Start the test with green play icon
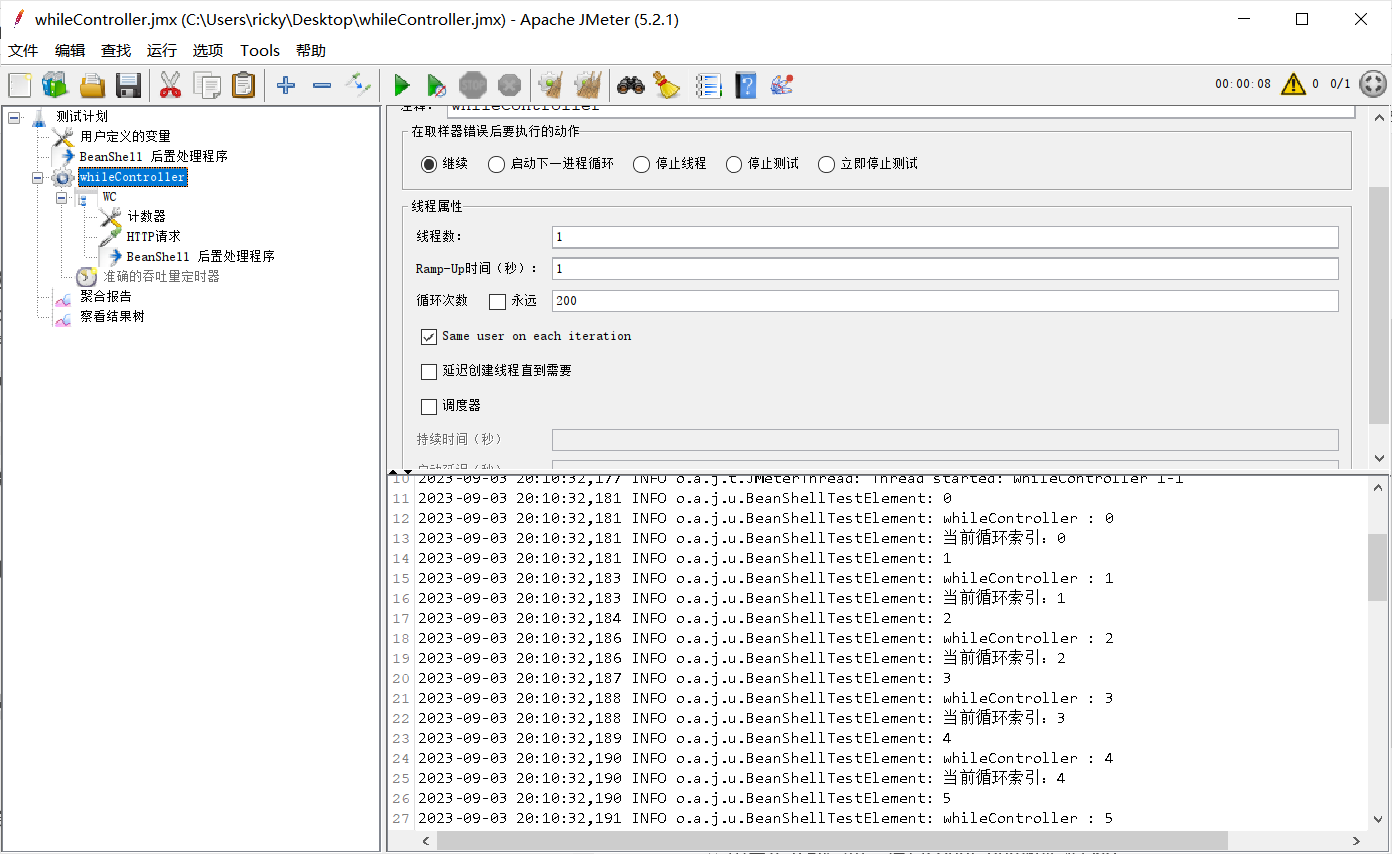This screenshot has height=854, width=1392. point(402,85)
